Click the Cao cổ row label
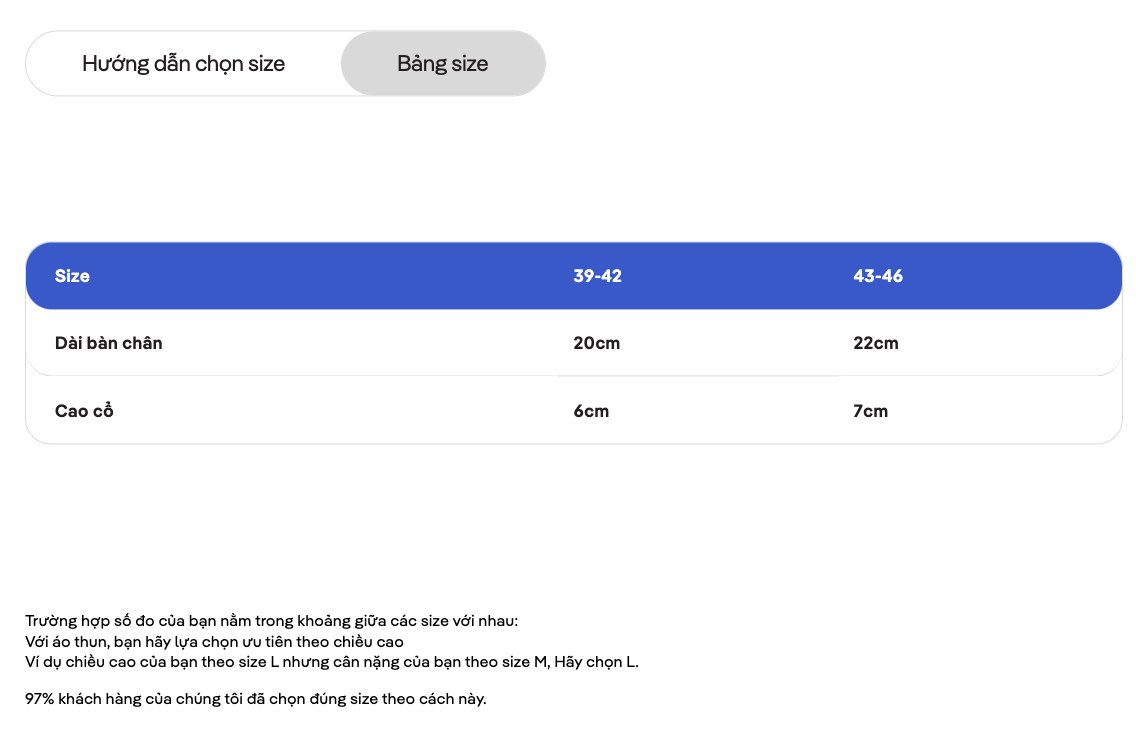The image size is (1136, 740). coord(84,411)
